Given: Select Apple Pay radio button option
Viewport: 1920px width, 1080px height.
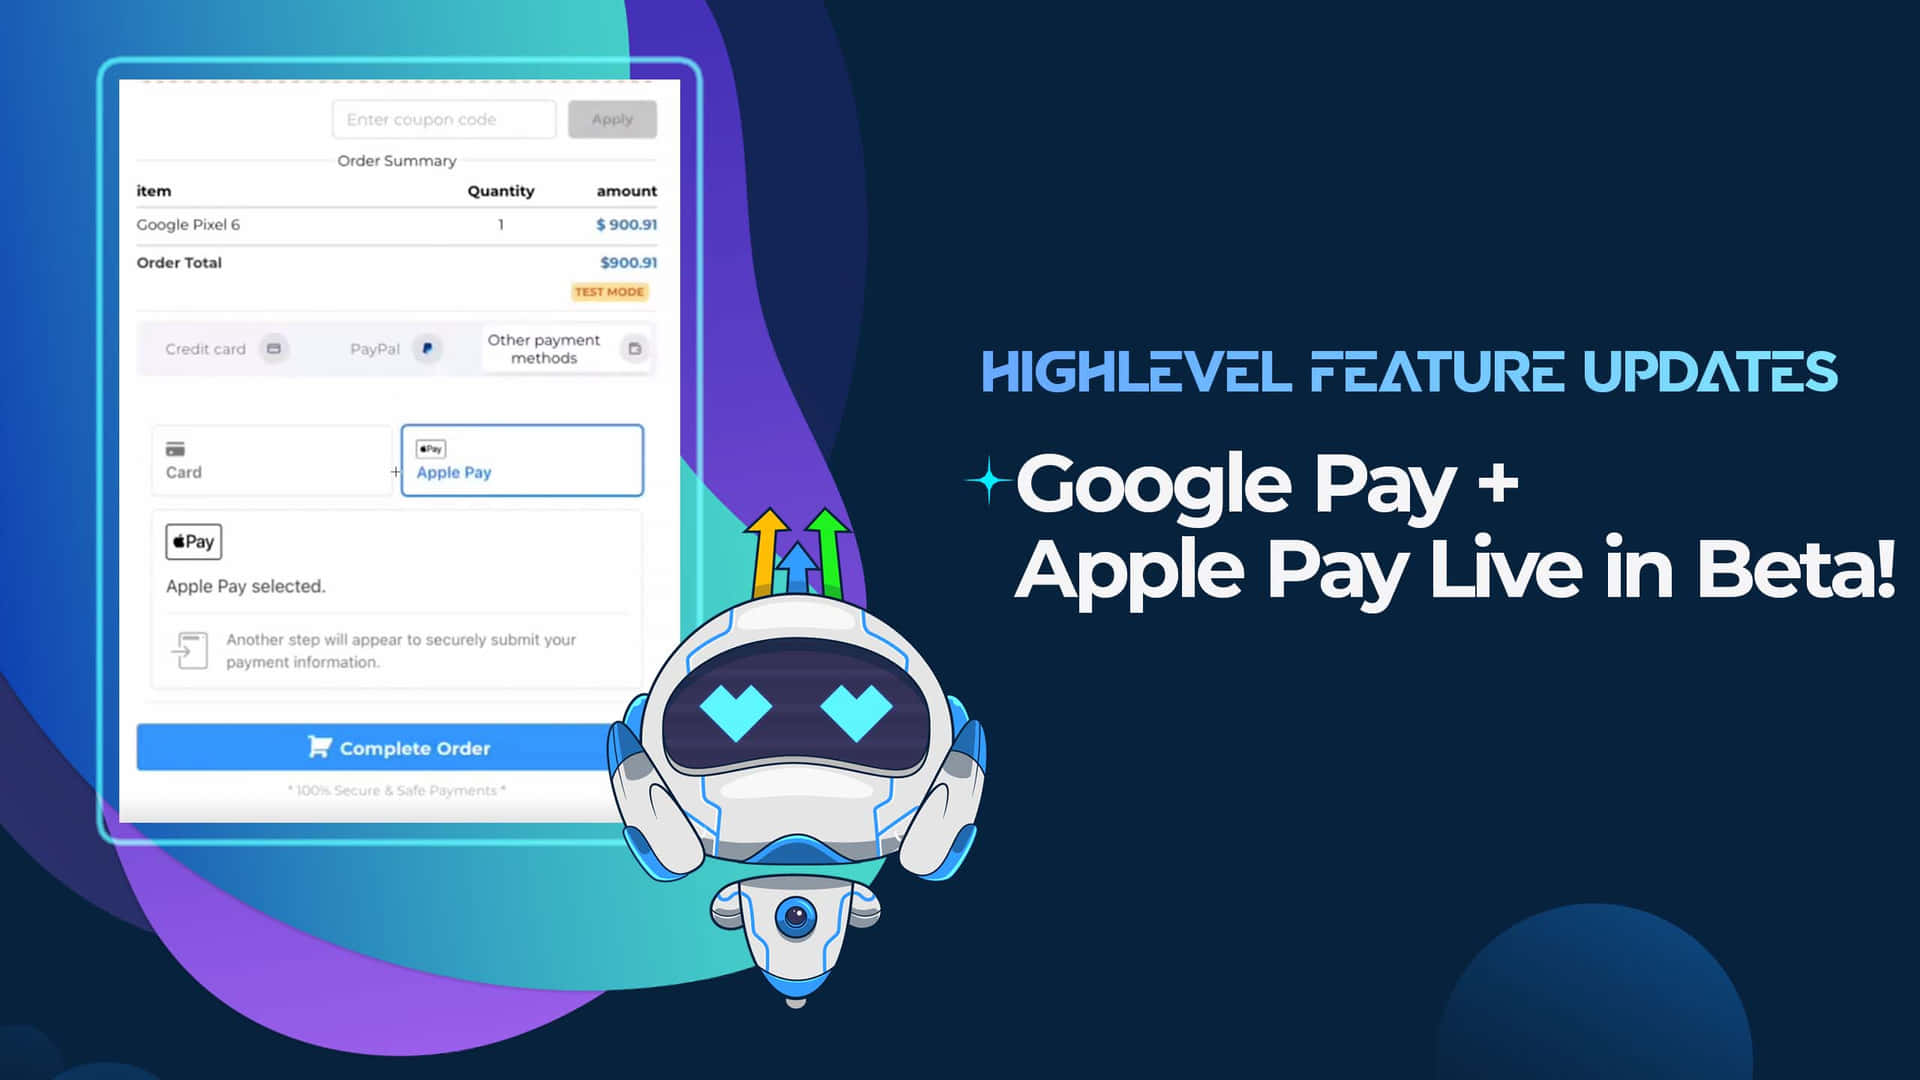Looking at the screenshot, I should tap(521, 459).
